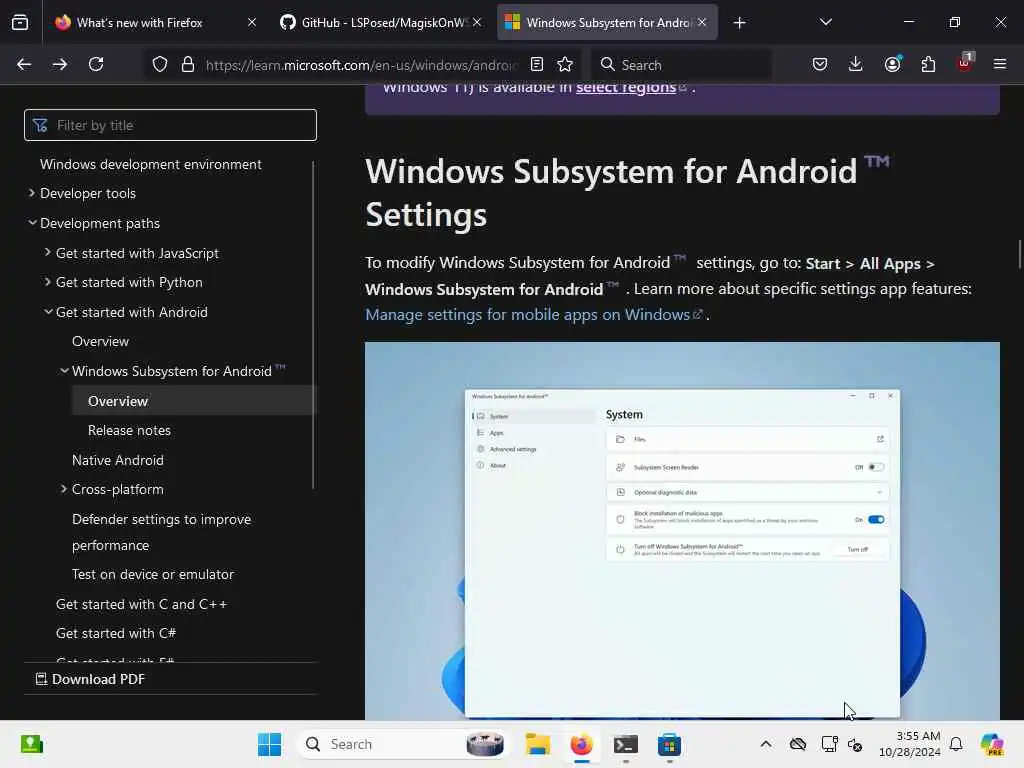Download PDF of documentation
Image resolution: width=1024 pixels, height=768 pixels.
tap(90, 679)
